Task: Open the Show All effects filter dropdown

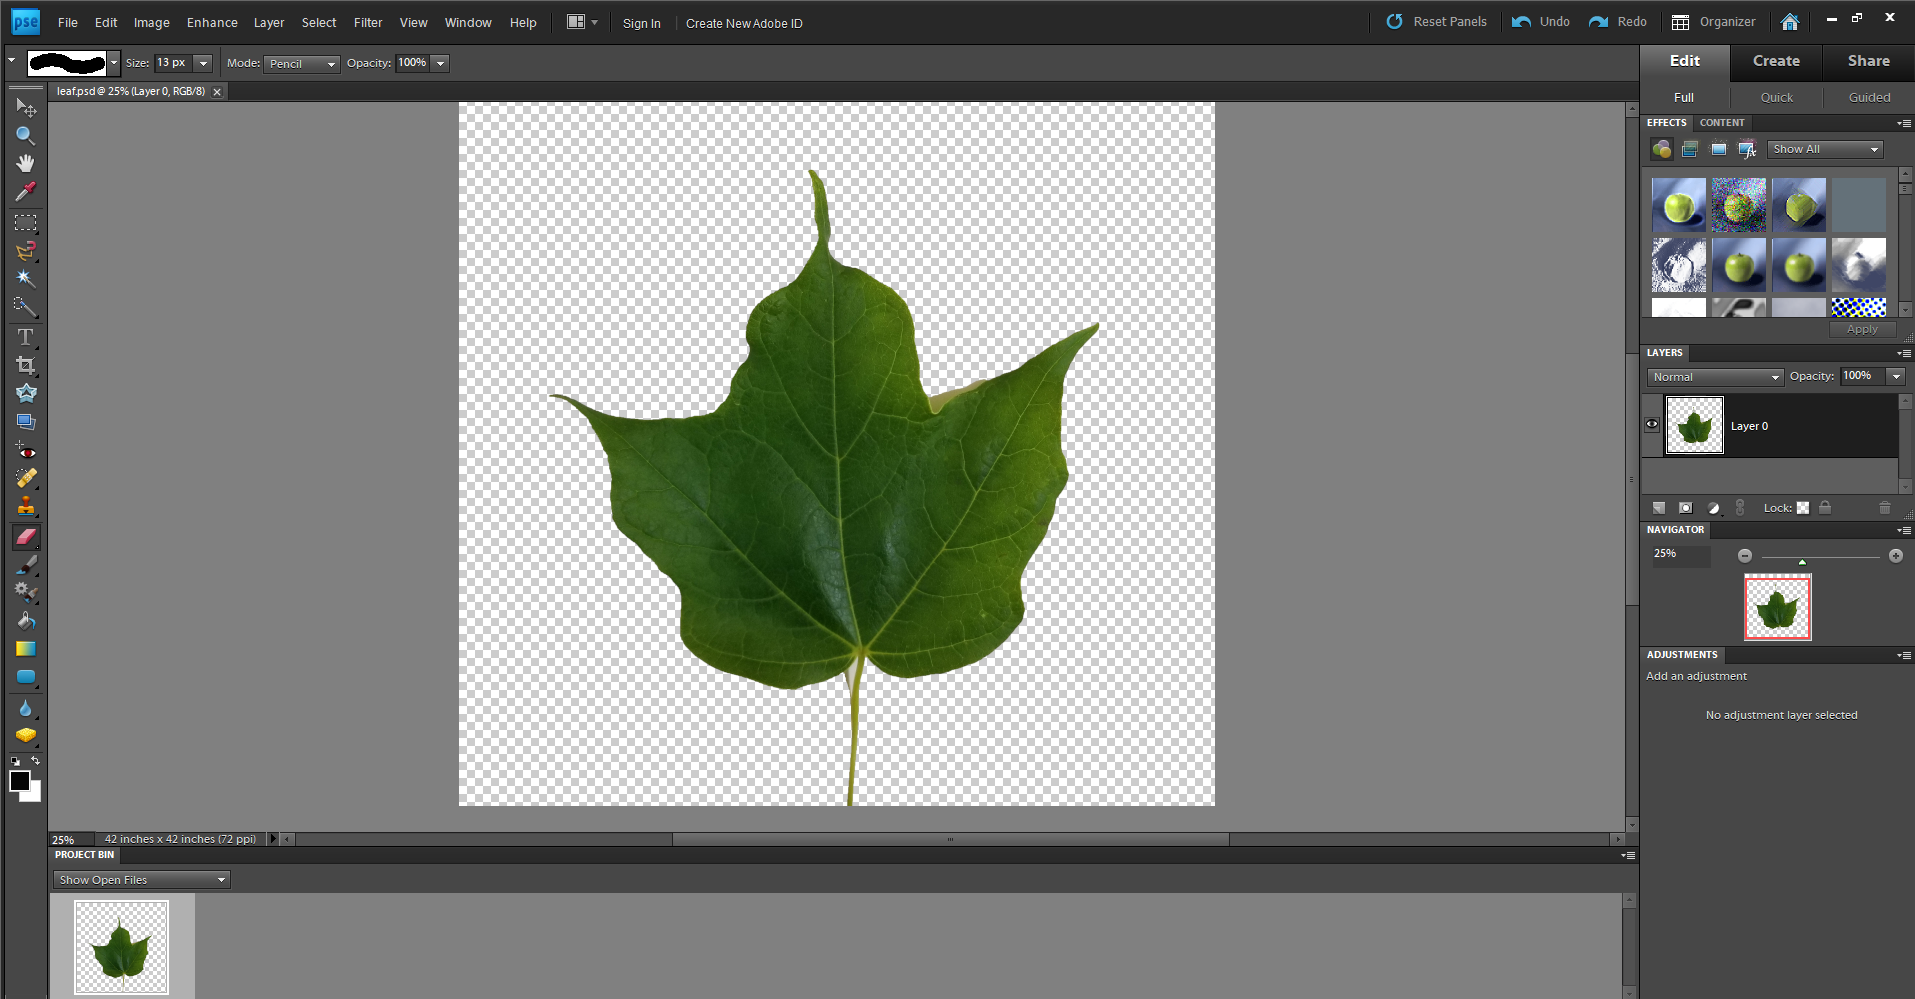Action: (x=1824, y=148)
